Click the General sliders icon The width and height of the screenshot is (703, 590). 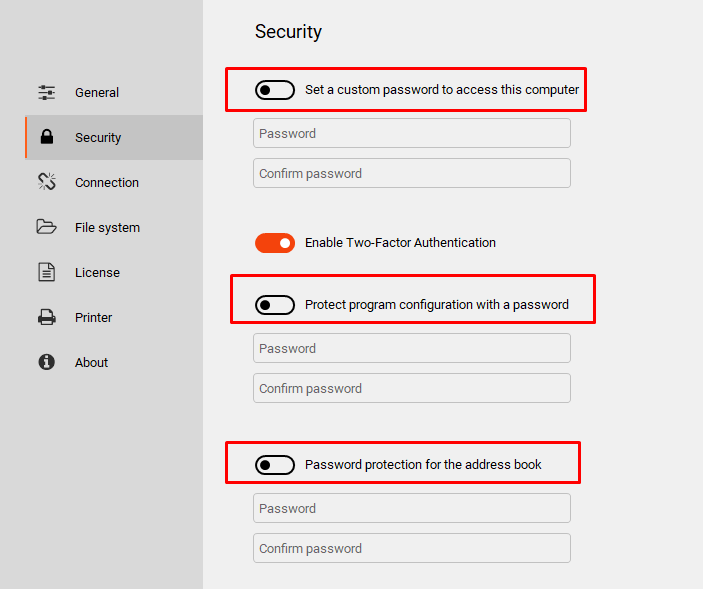click(47, 92)
